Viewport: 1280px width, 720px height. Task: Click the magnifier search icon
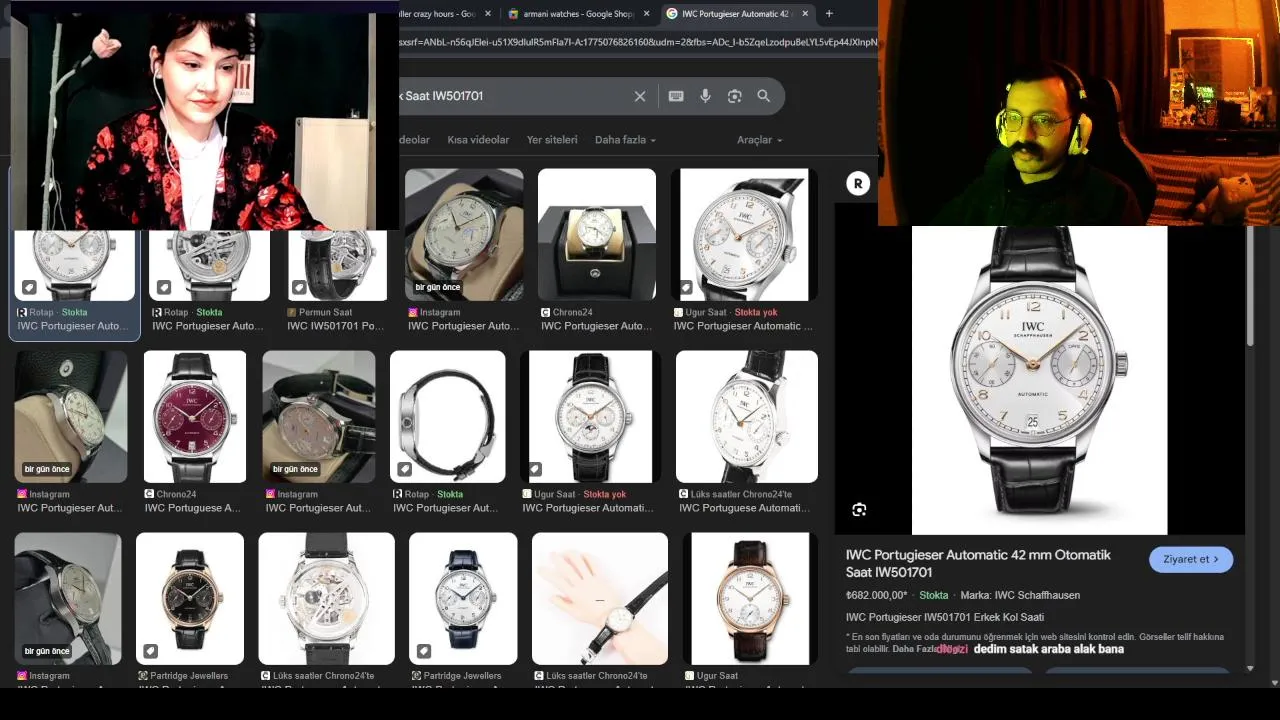pyautogui.click(x=764, y=96)
